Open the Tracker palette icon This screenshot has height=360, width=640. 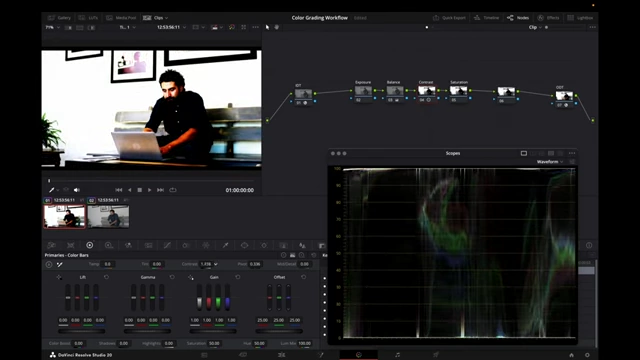[x=264, y=245]
